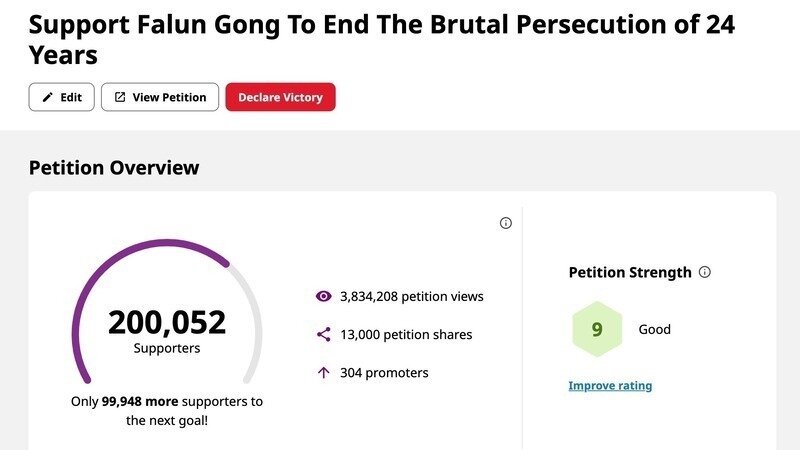Click the up-arrow icon for promoters
This screenshot has height=450, width=800.
click(323, 373)
